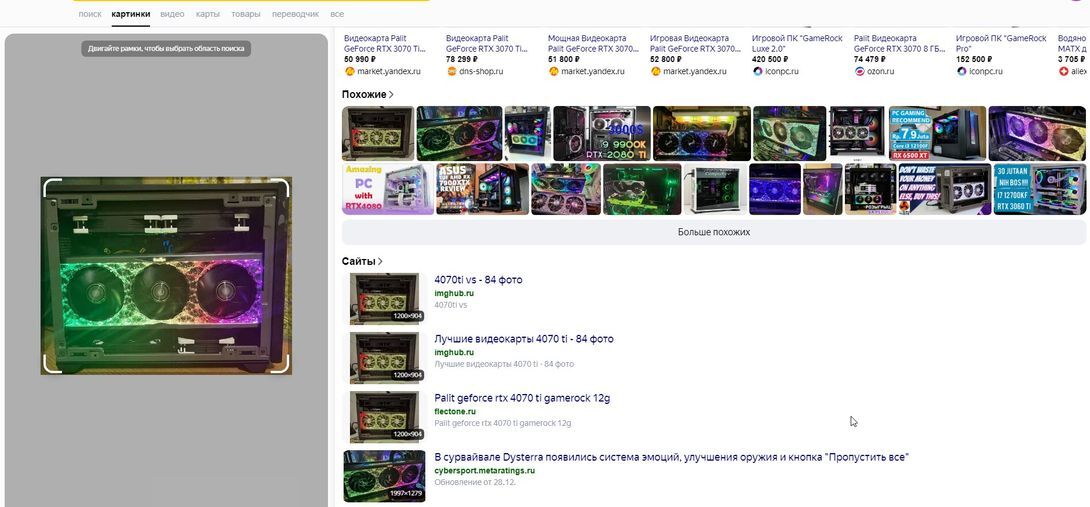1090x507 pixels.
Task: Click the iconpc.ru favicon under GameRock Pro
Action: point(962,72)
